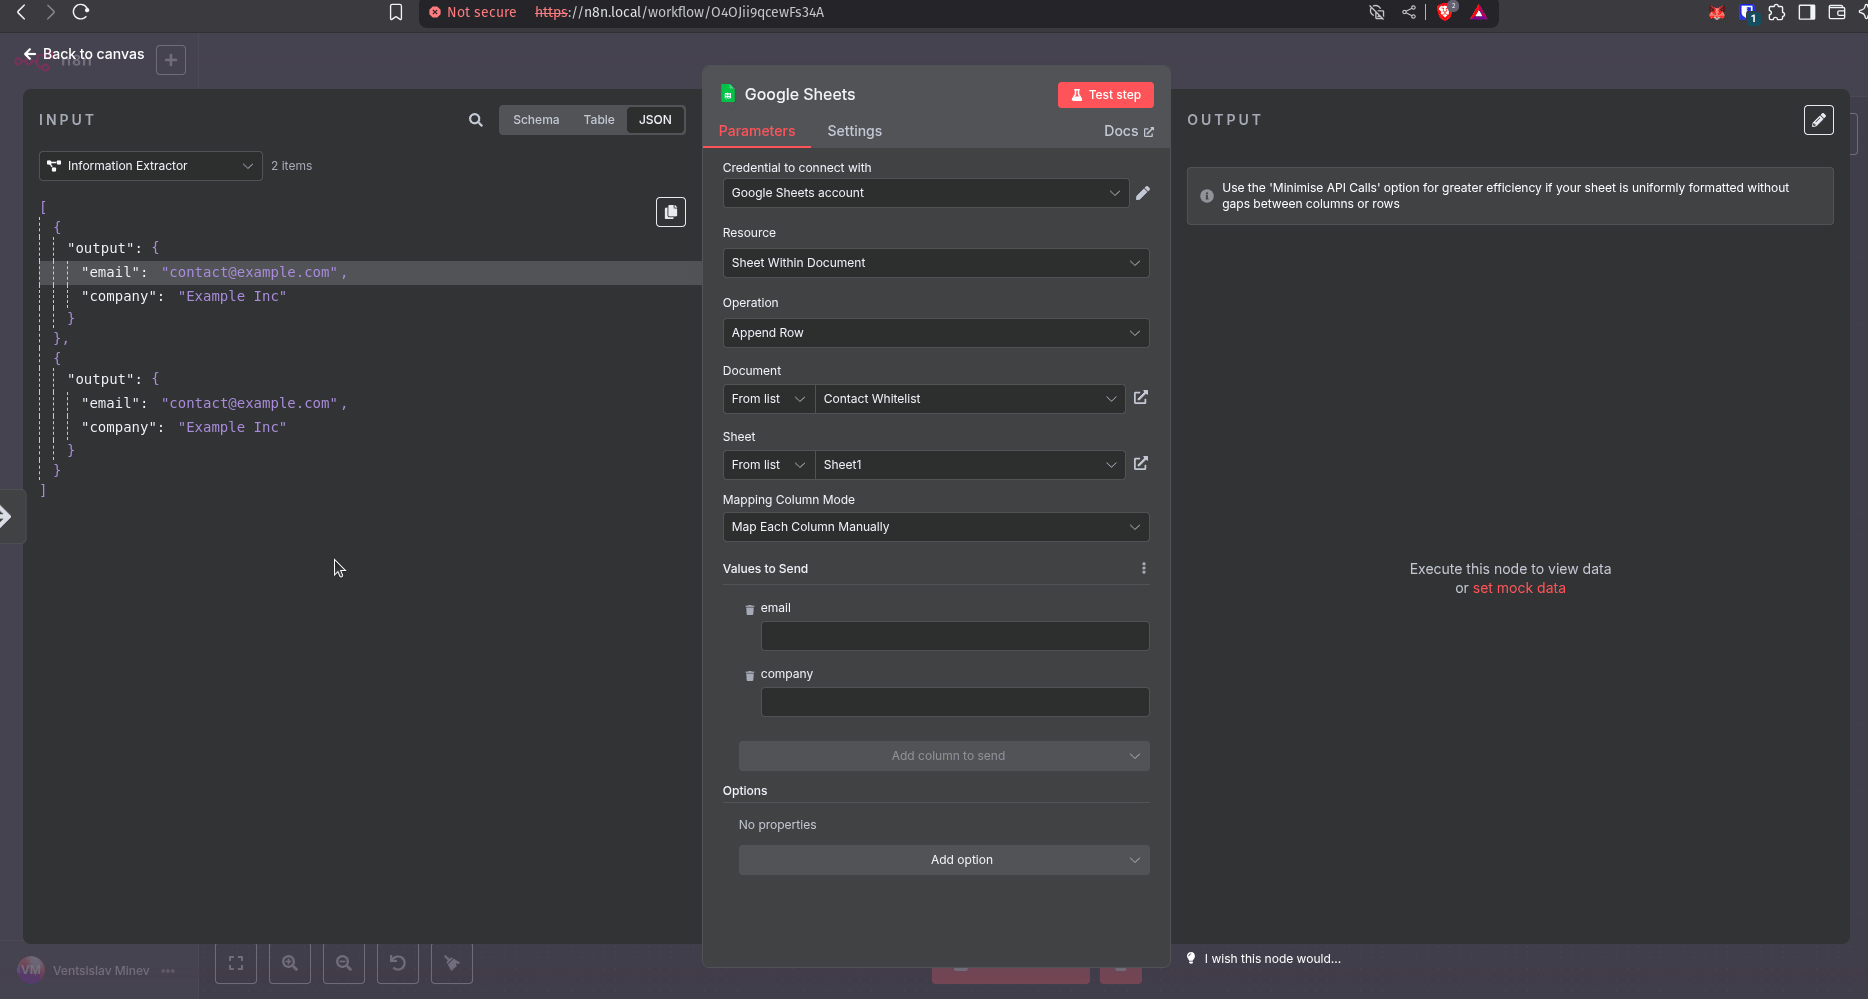Open the browser wallet icon

pos(1837,12)
